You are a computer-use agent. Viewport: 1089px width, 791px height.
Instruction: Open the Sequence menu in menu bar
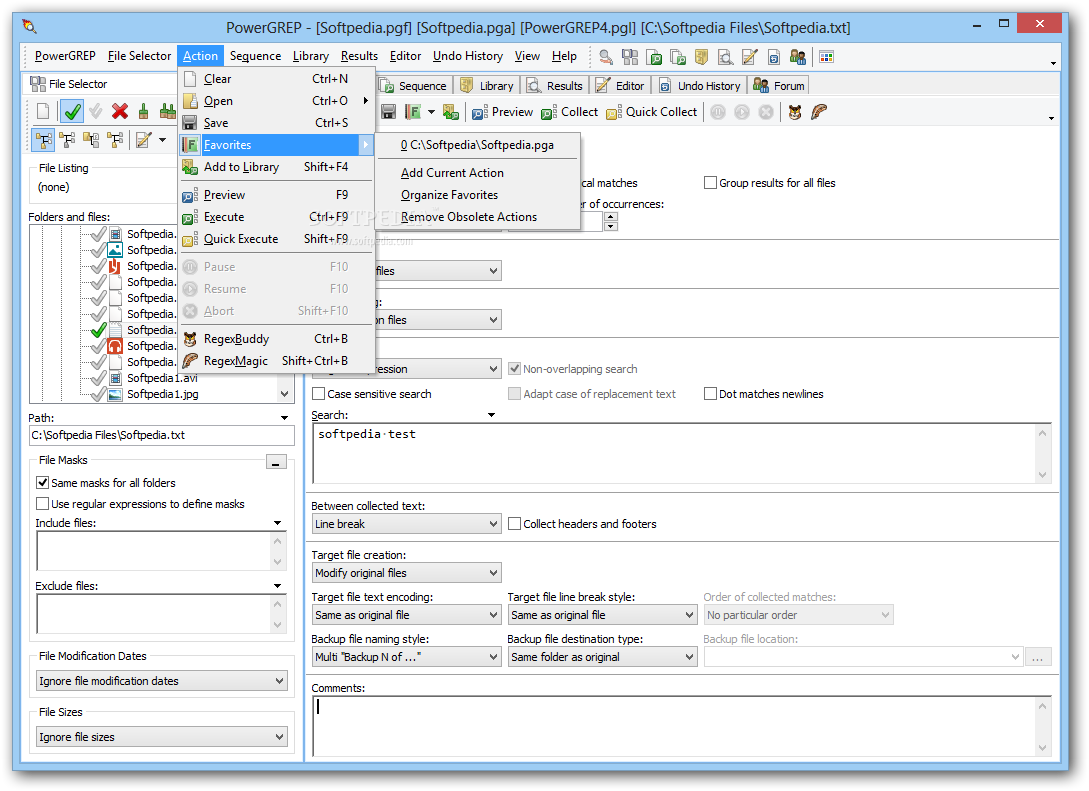[255, 56]
